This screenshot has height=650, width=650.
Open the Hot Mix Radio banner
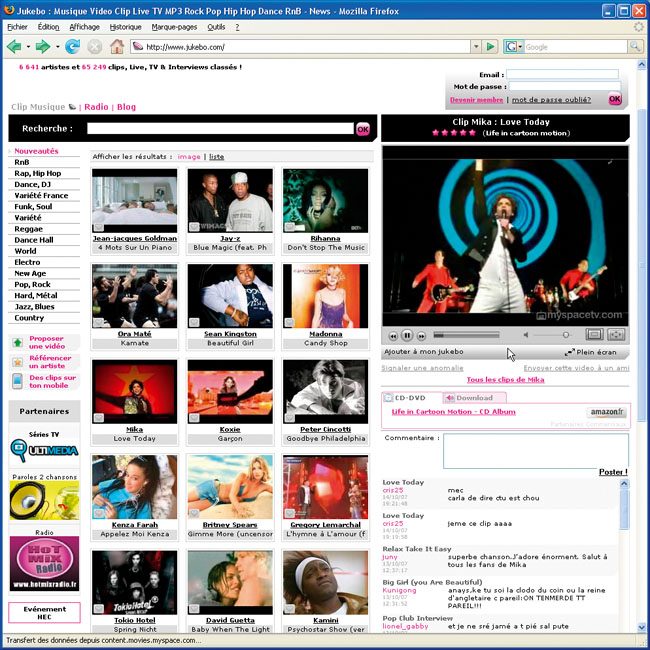point(44,564)
